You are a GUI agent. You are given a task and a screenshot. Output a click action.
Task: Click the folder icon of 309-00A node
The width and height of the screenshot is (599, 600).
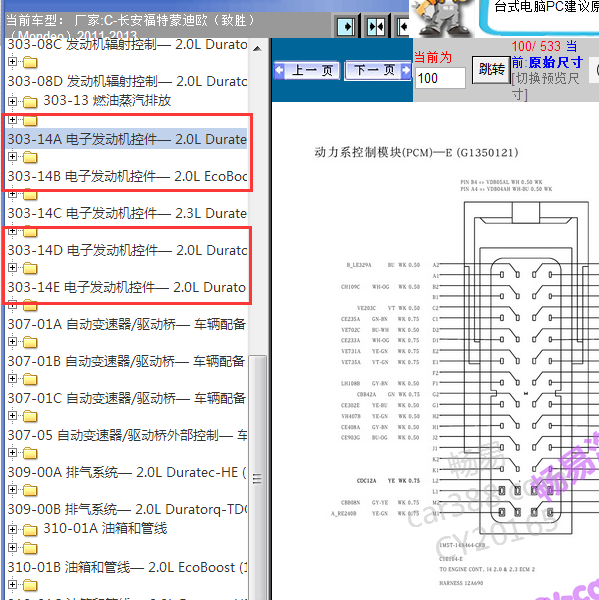[30, 453]
